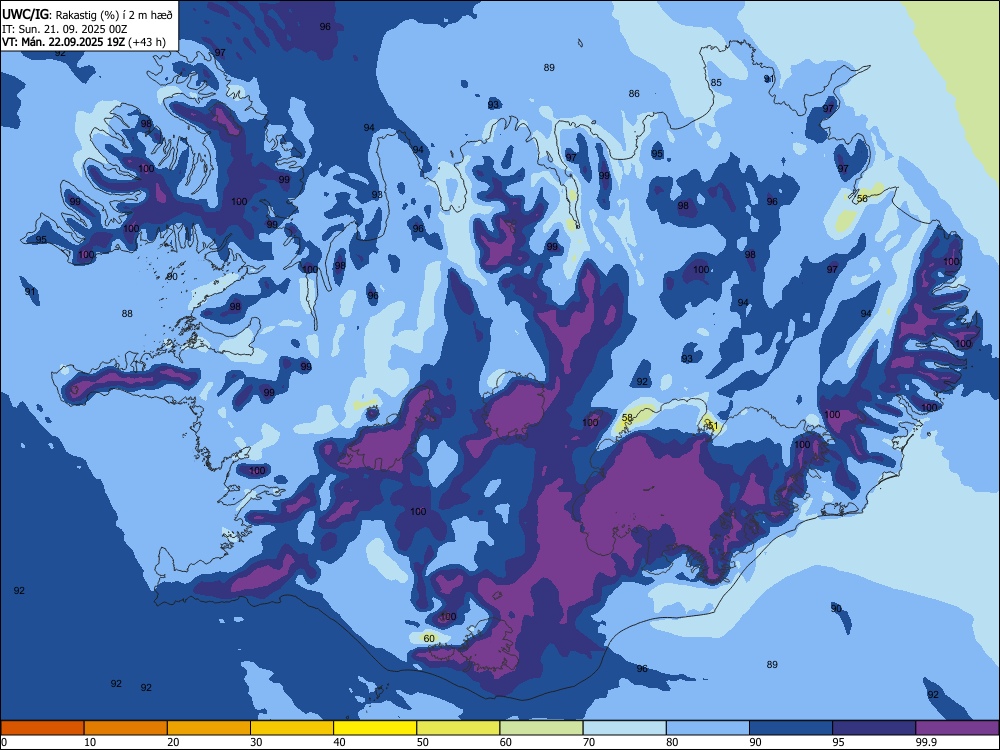1000x750 pixels.
Task: Select the bright yellow 40–50 legend swatch
Action: (x=375, y=728)
